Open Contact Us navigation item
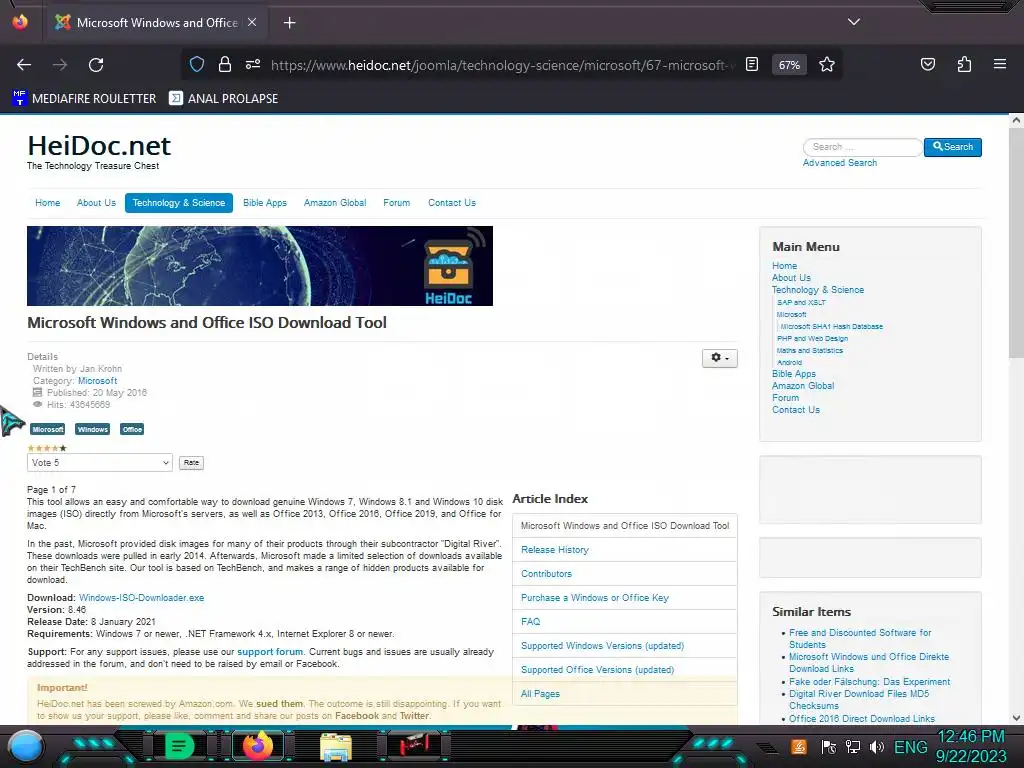 (x=452, y=202)
